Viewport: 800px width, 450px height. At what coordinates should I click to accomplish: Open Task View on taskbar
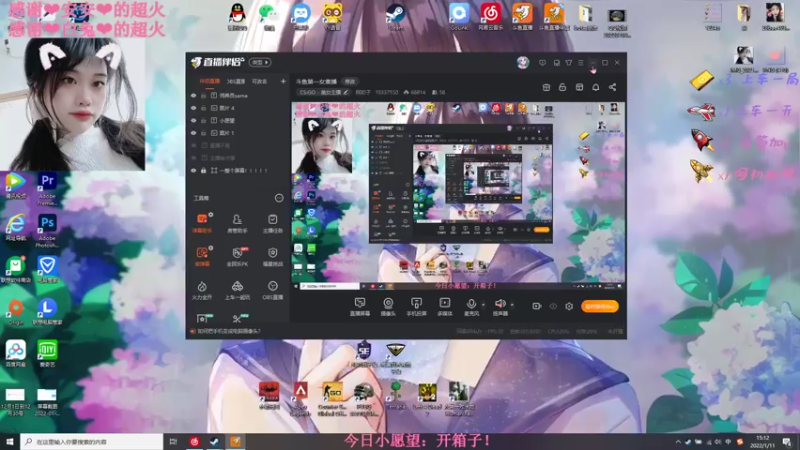click(x=173, y=442)
